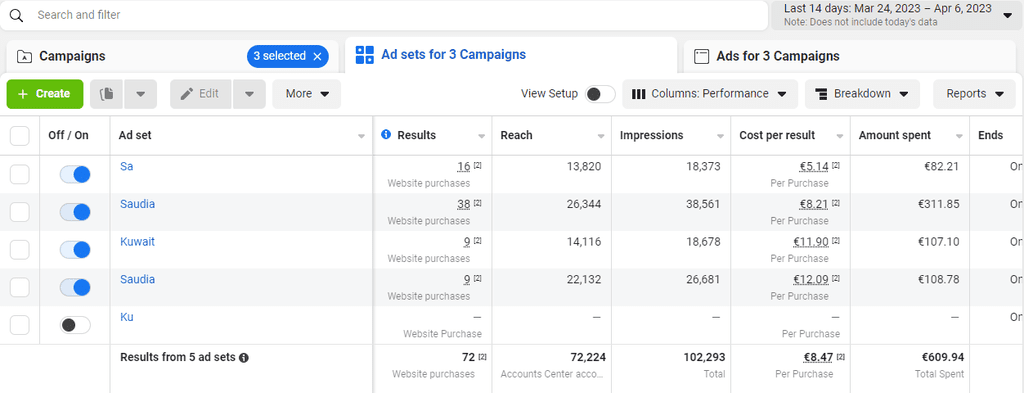Click the green Create button
The width and height of the screenshot is (1024, 393).
tap(45, 94)
